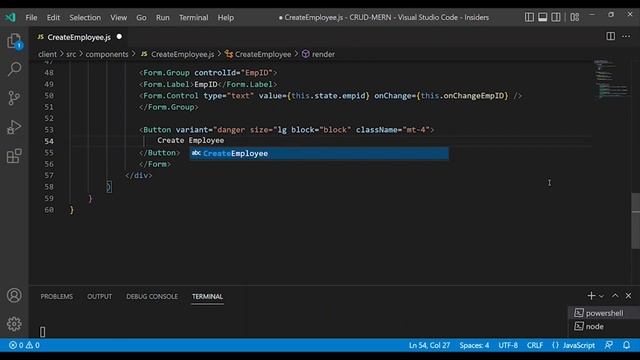Click the src breadcrumb segment
Screen dimensions: 640x360
pyautogui.click(x=71, y=54)
